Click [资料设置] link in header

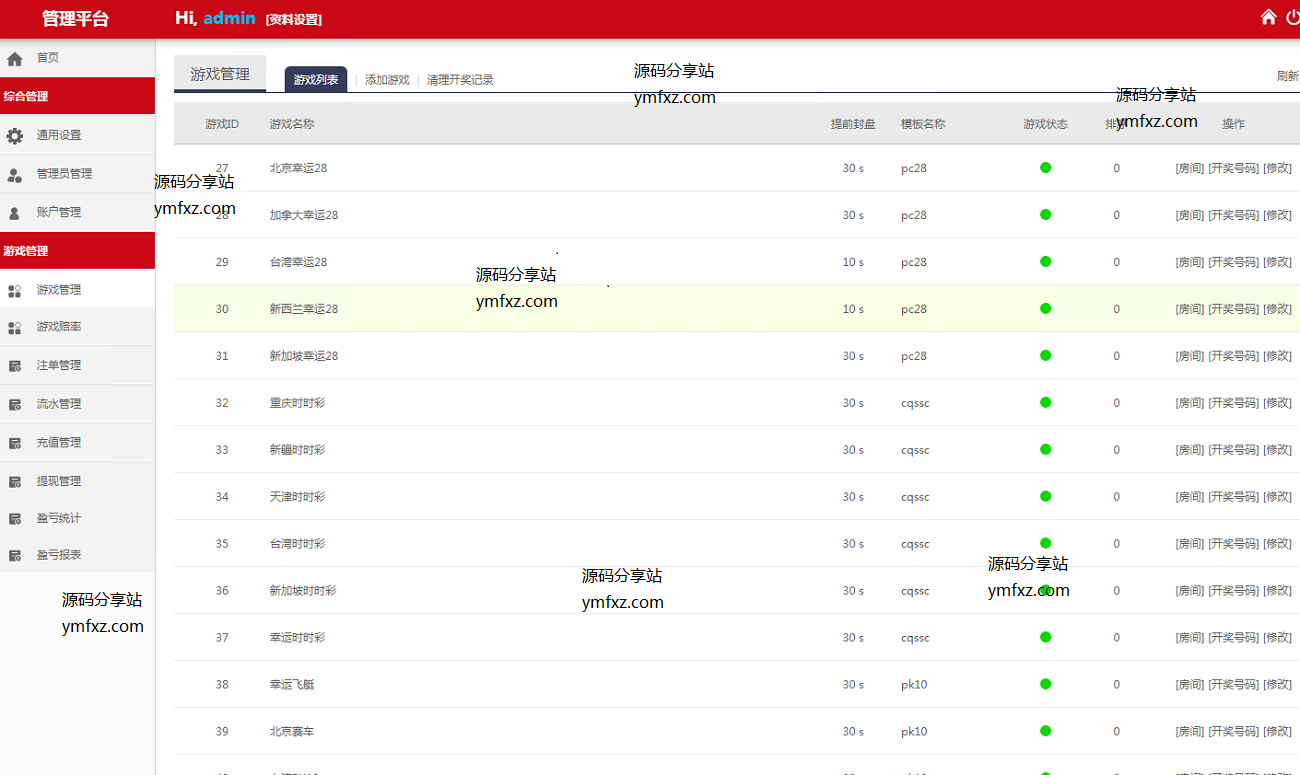[294, 19]
